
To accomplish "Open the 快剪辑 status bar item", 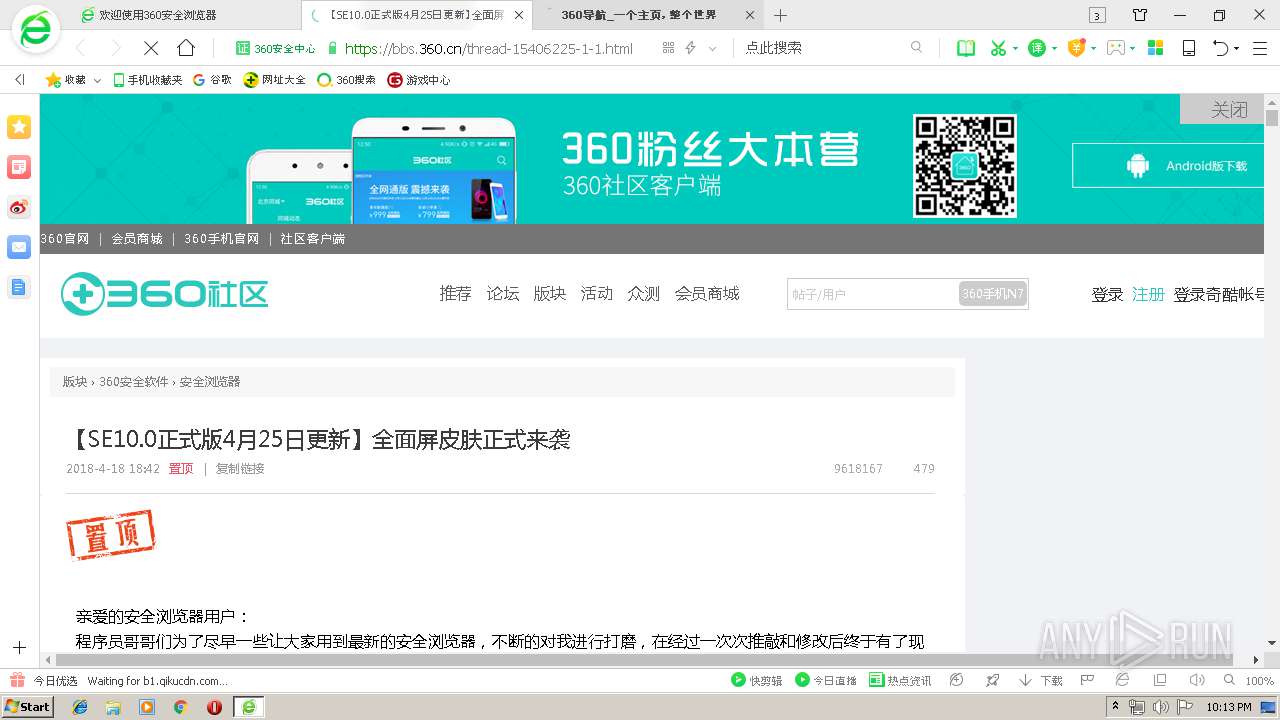I will pyautogui.click(x=757, y=680).
